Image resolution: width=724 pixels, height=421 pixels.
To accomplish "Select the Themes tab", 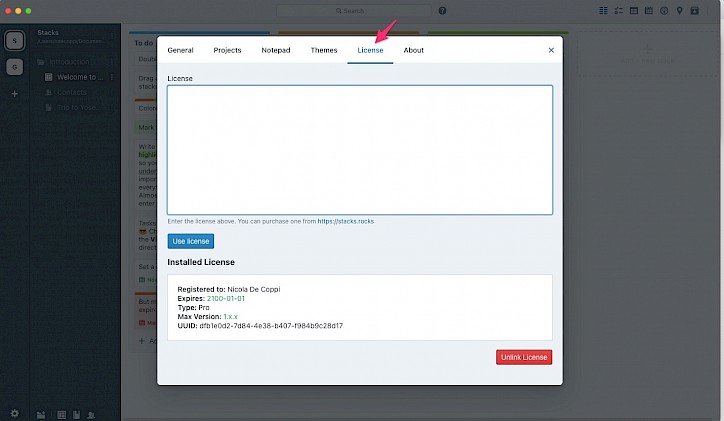I will click(x=324, y=50).
